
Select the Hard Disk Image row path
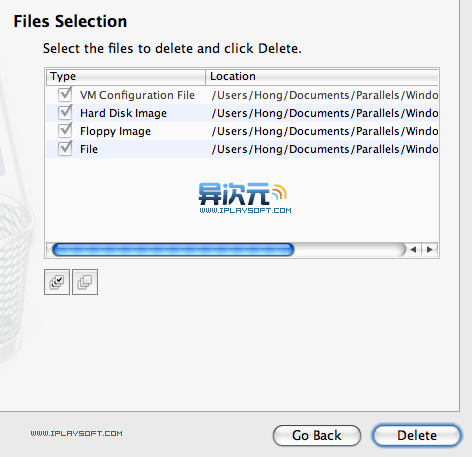325,113
